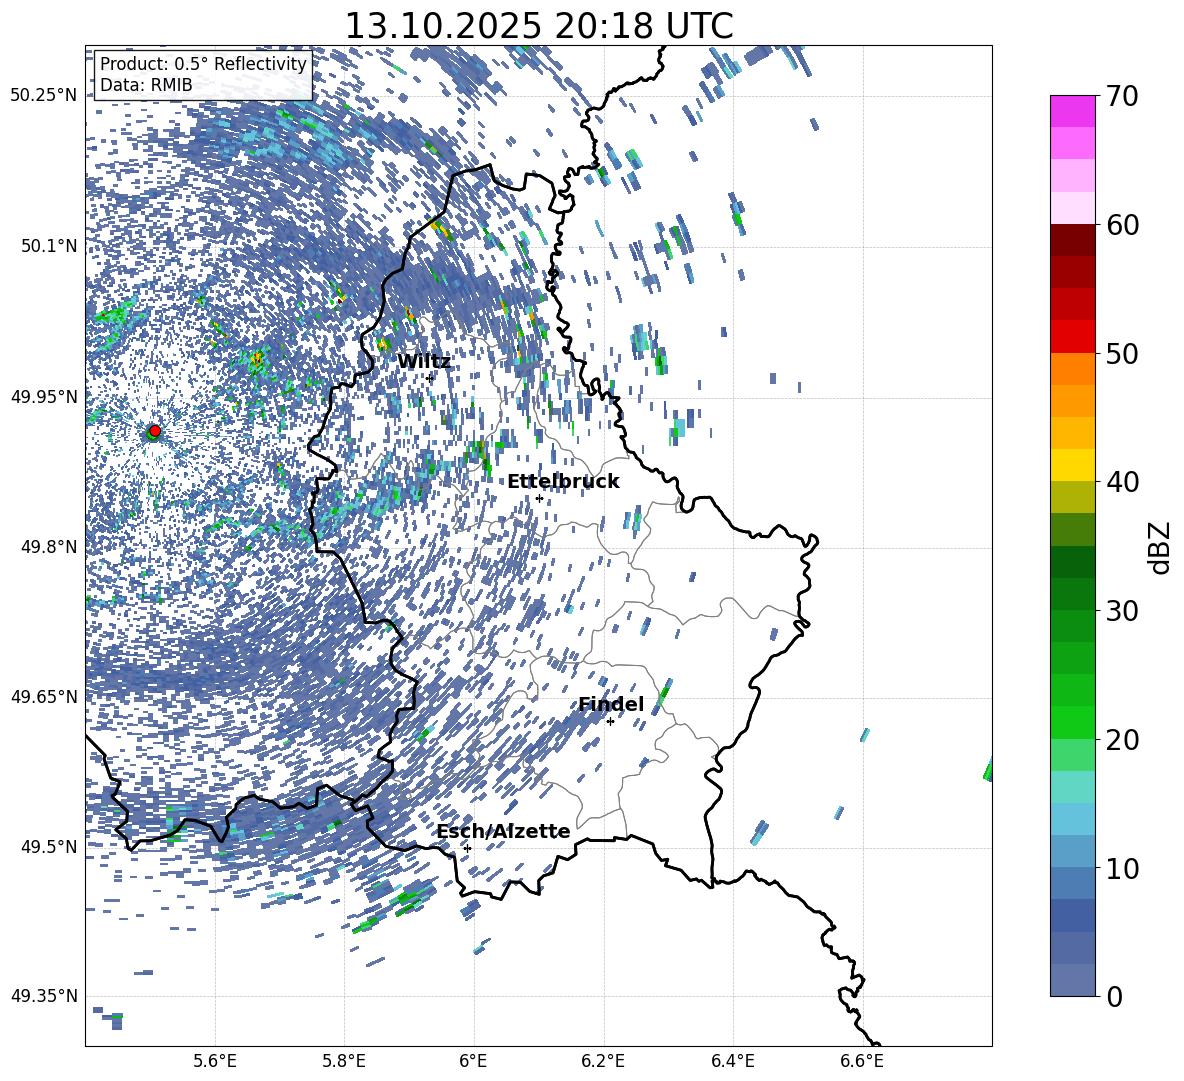Click the Data: RMIB text
This screenshot has height=1081, width=1184.
click(146, 85)
